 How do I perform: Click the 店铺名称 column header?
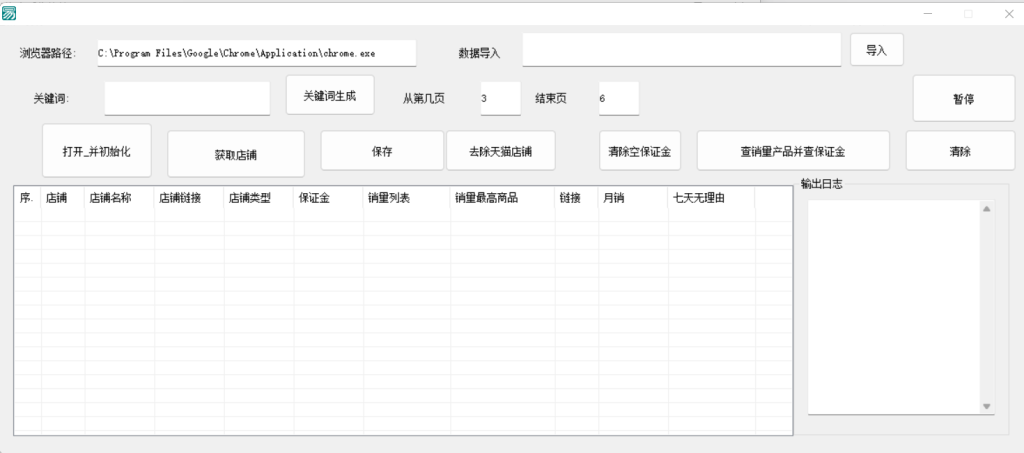119,198
